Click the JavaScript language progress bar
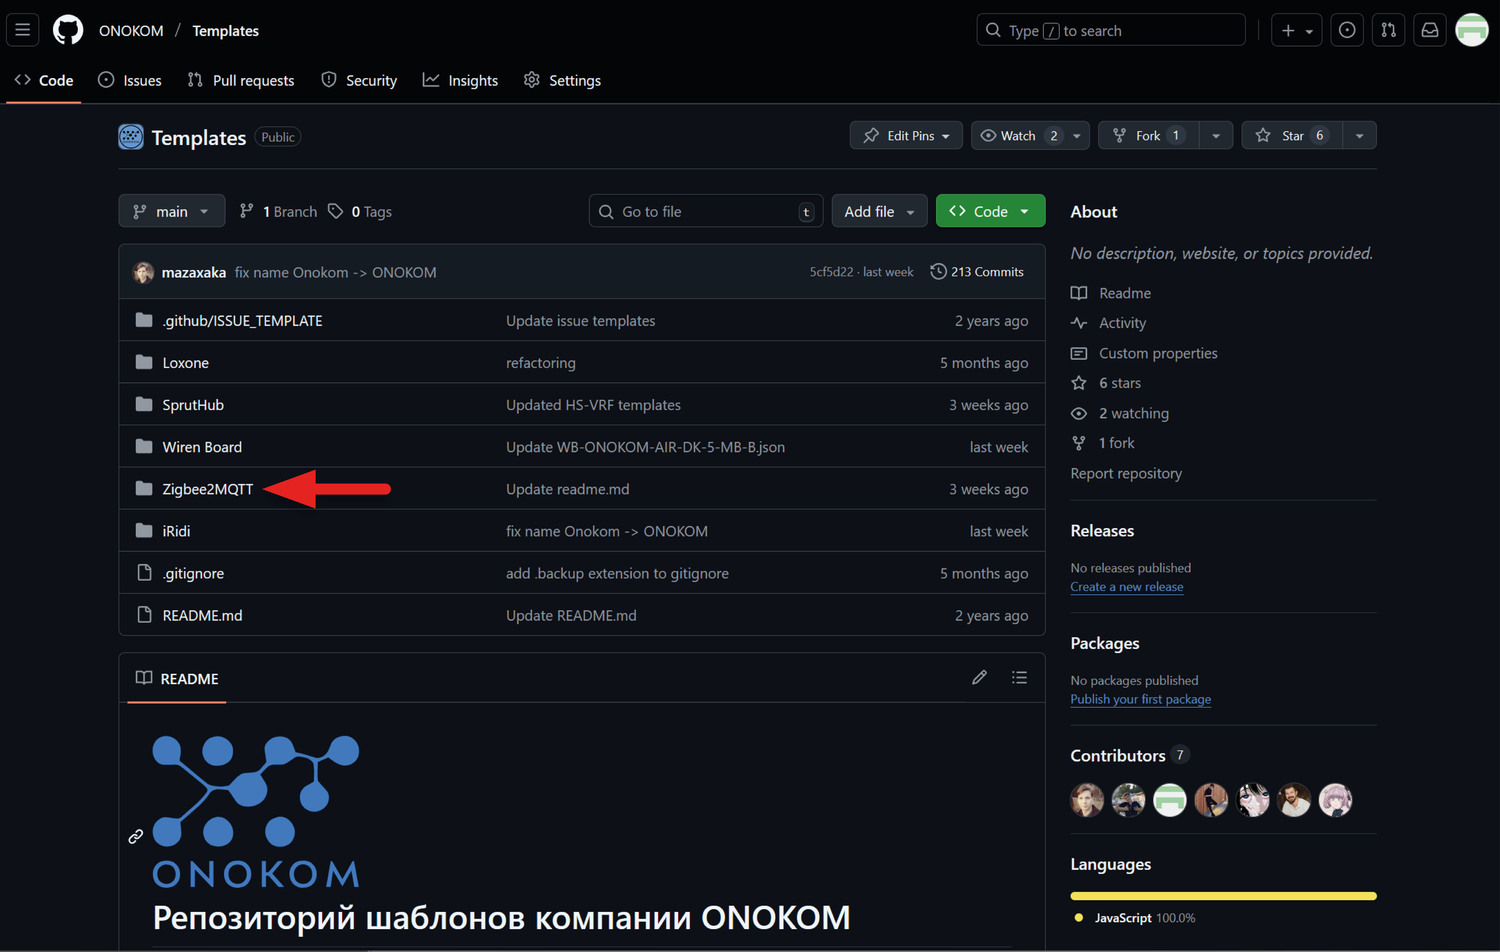Image resolution: width=1500 pixels, height=952 pixels. click(1222, 896)
